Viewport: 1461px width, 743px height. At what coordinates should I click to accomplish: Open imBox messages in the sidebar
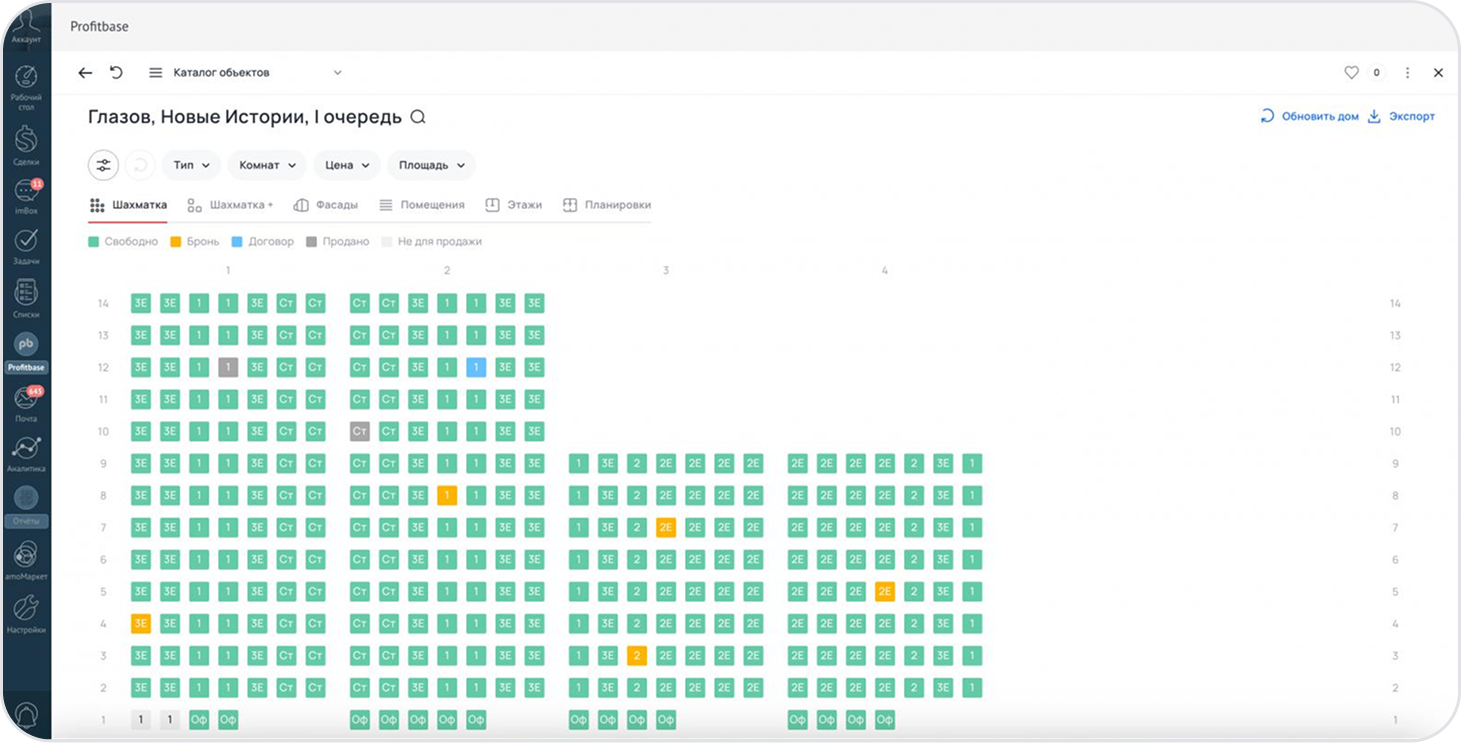tap(26, 193)
